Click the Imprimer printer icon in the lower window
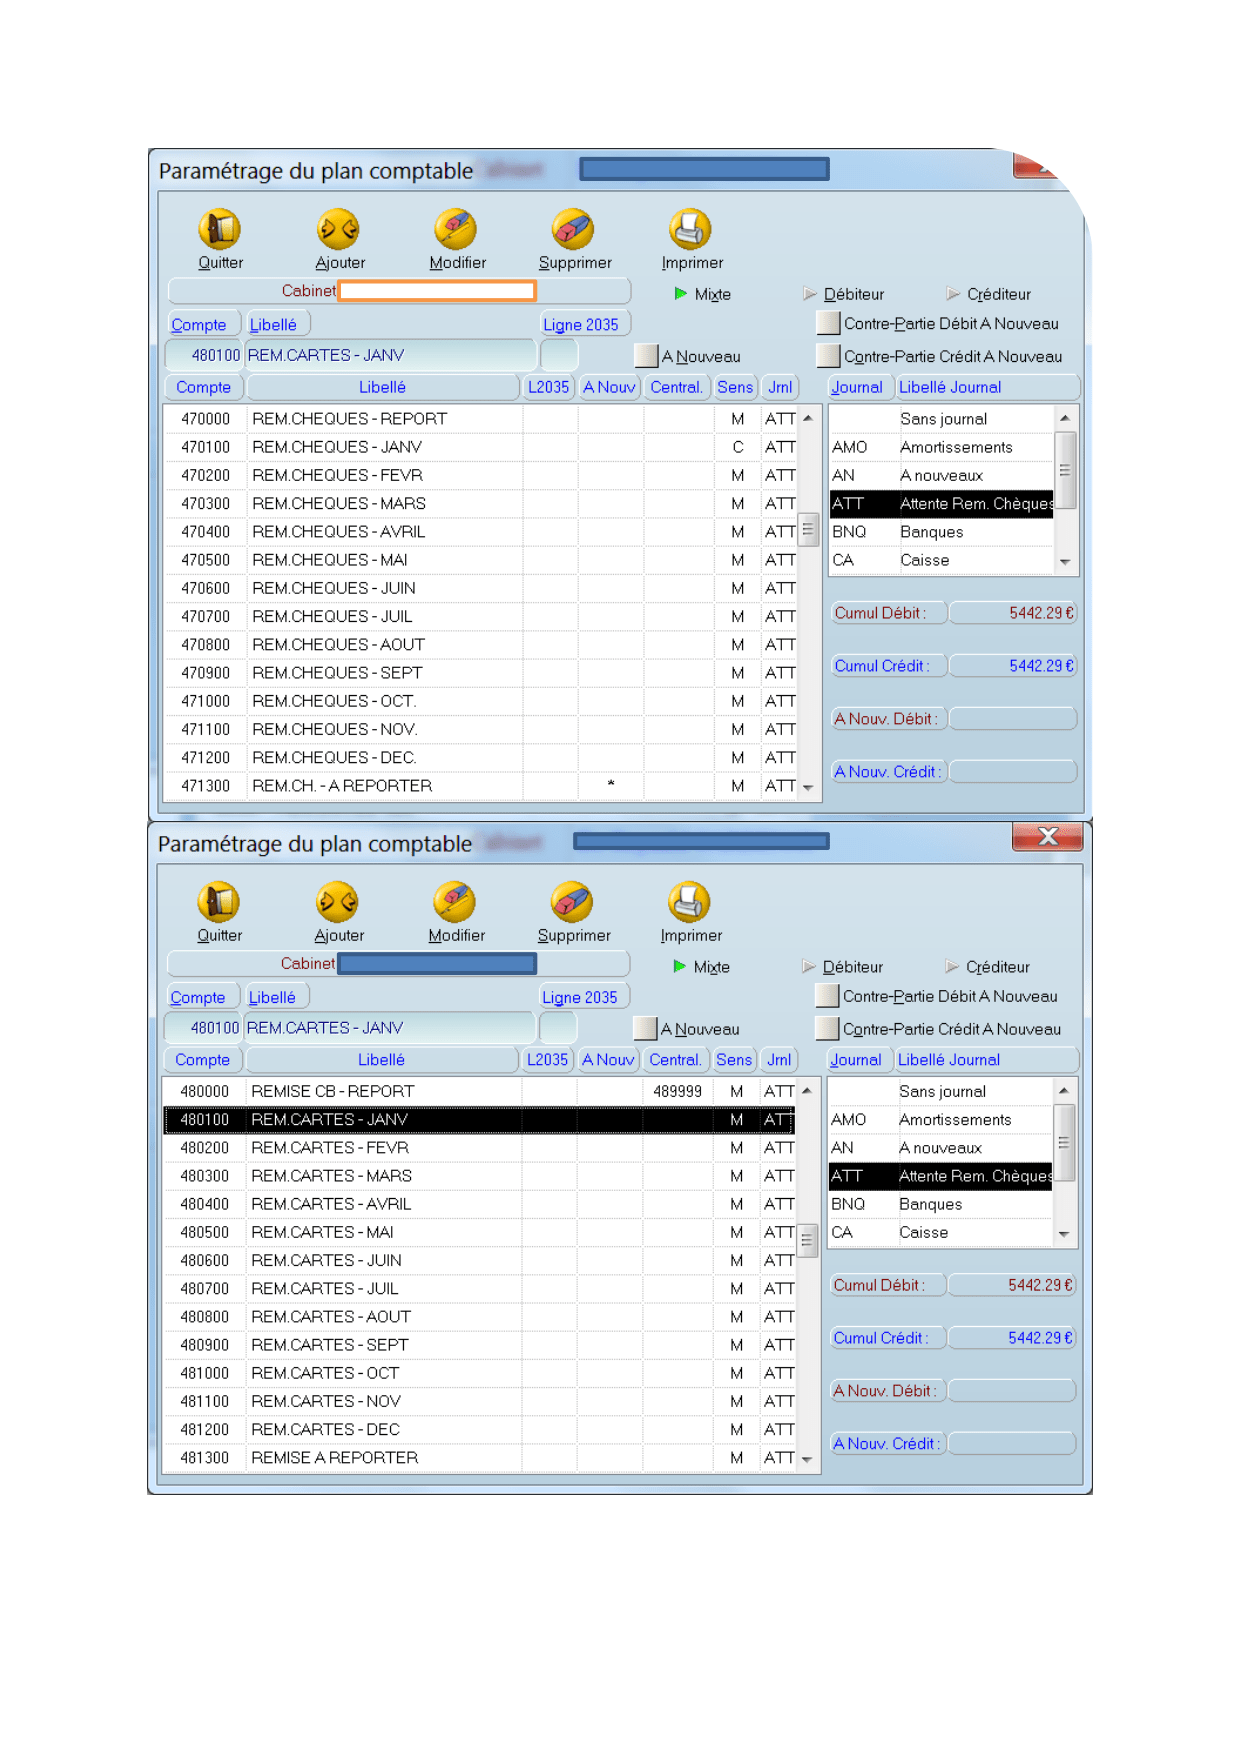Image resolution: width=1240 pixels, height=1755 pixels. pos(689,902)
